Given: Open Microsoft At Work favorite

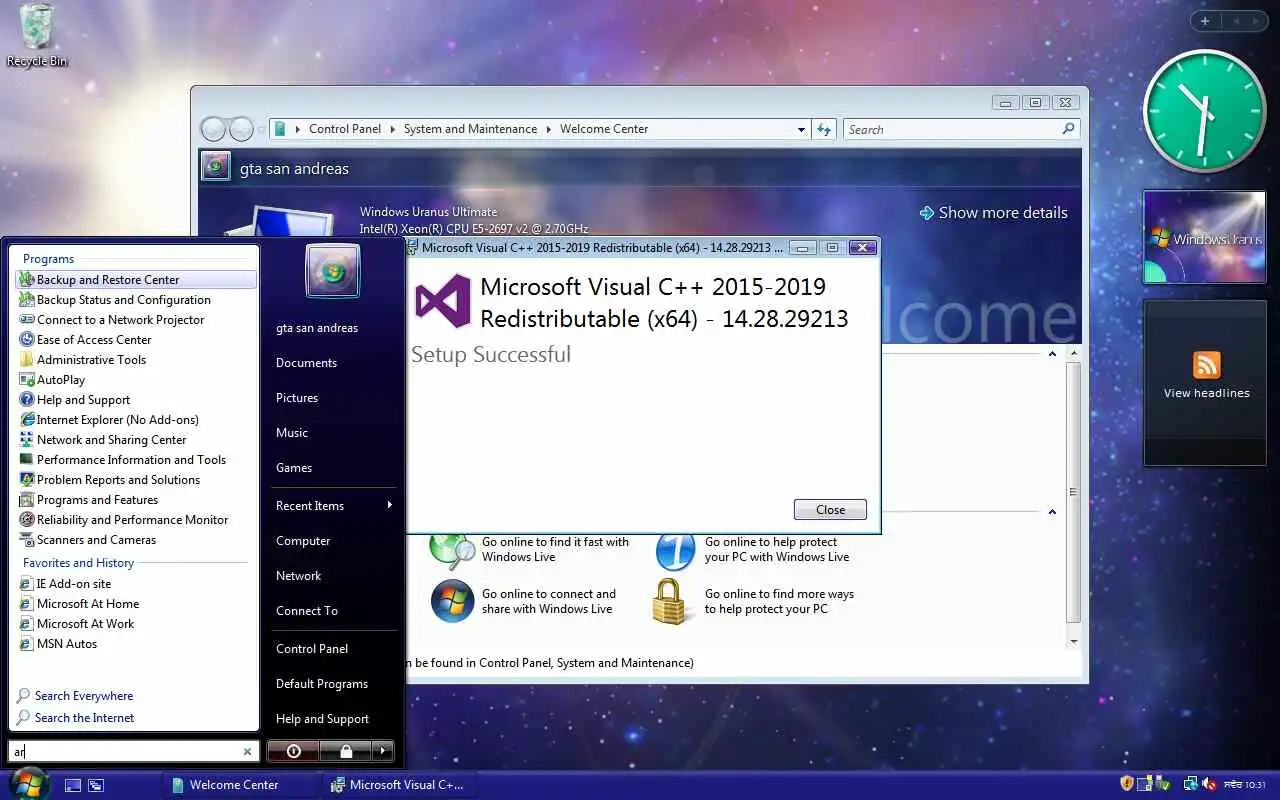Looking at the screenshot, I should (76, 624).
